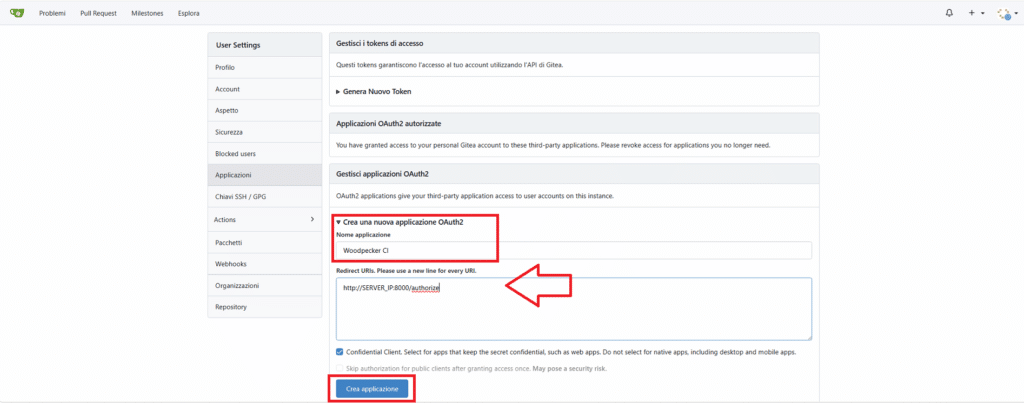Select Profilo in User Settings sidebar
1024x403 pixels.
click(264, 67)
